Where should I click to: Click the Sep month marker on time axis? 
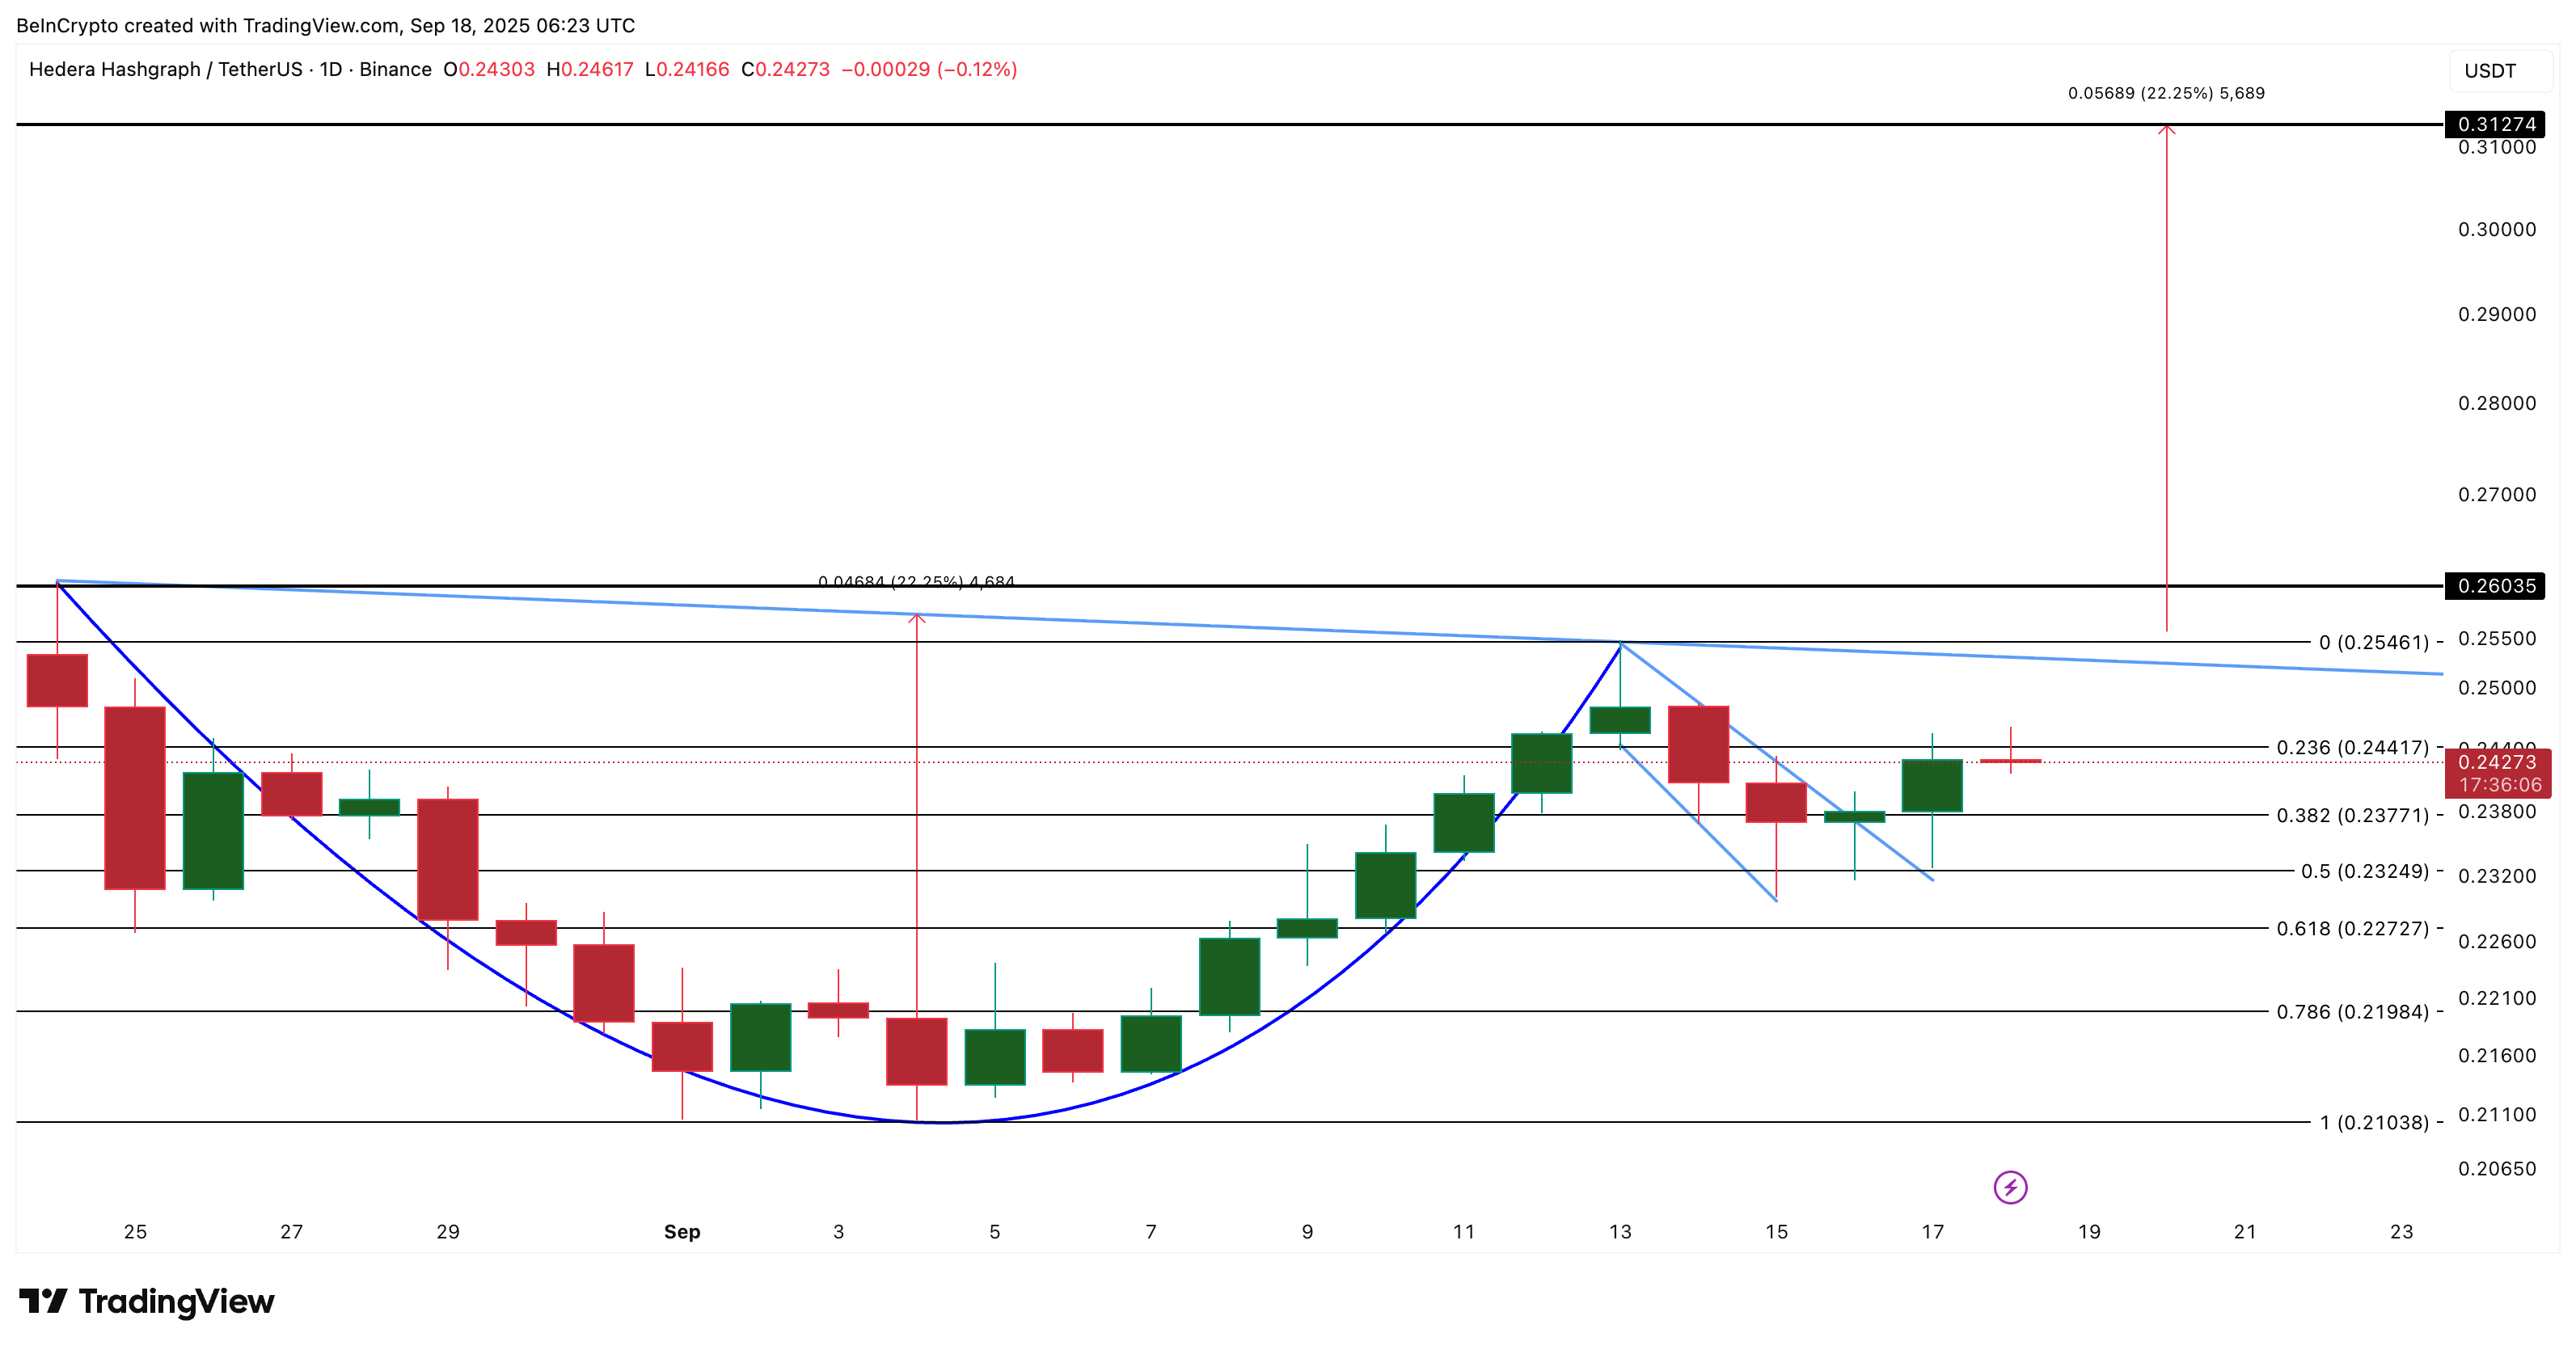point(682,1231)
